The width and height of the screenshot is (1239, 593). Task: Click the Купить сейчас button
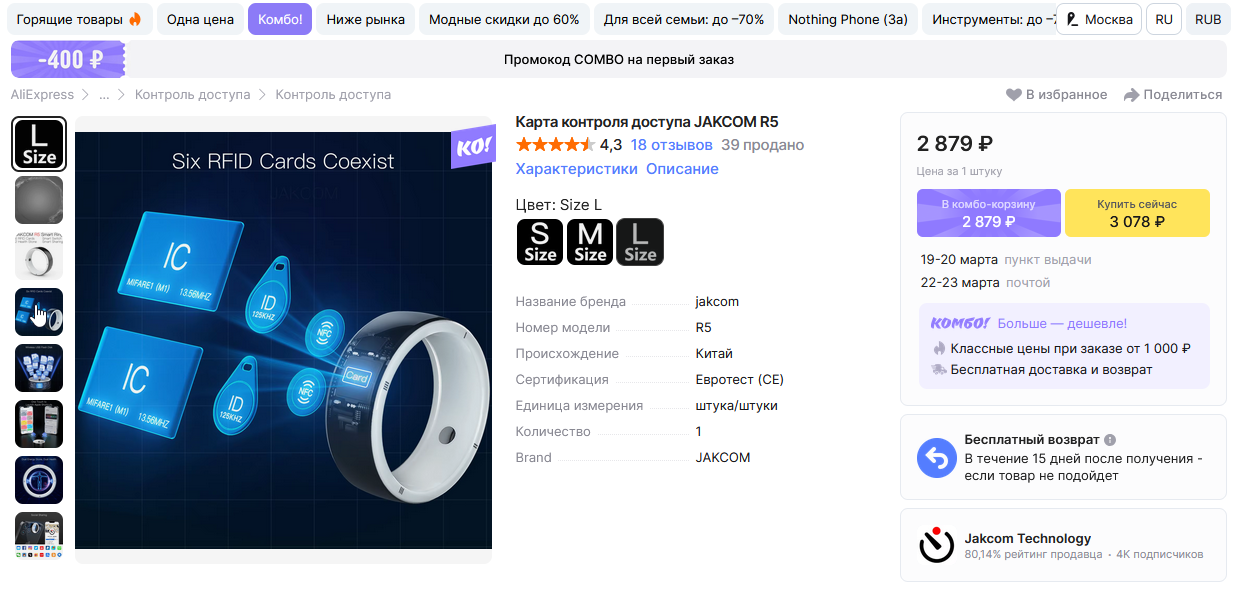1137,213
